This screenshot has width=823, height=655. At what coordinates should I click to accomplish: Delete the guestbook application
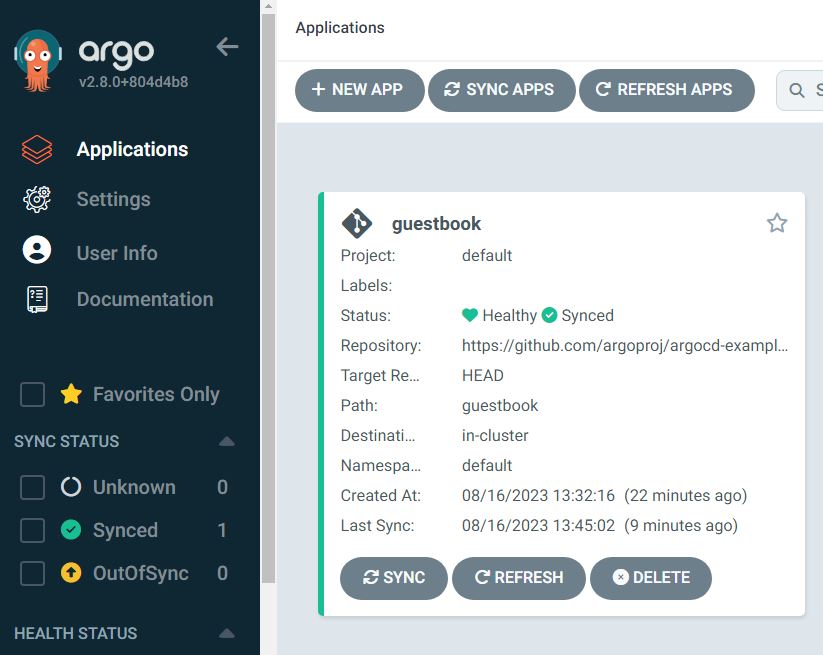[651, 578]
